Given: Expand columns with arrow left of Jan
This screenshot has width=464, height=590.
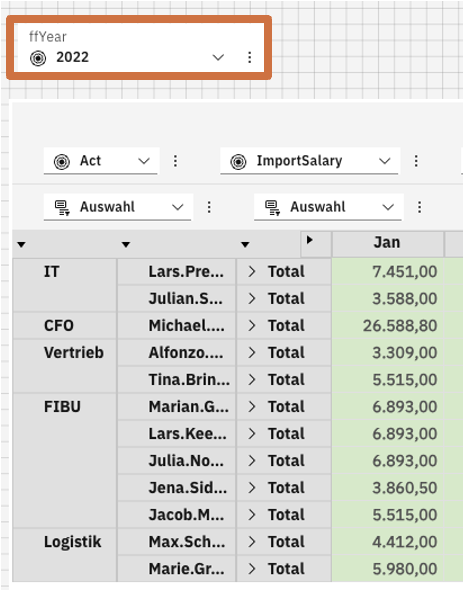Looking at the screenshot, I should coord(309,240).
